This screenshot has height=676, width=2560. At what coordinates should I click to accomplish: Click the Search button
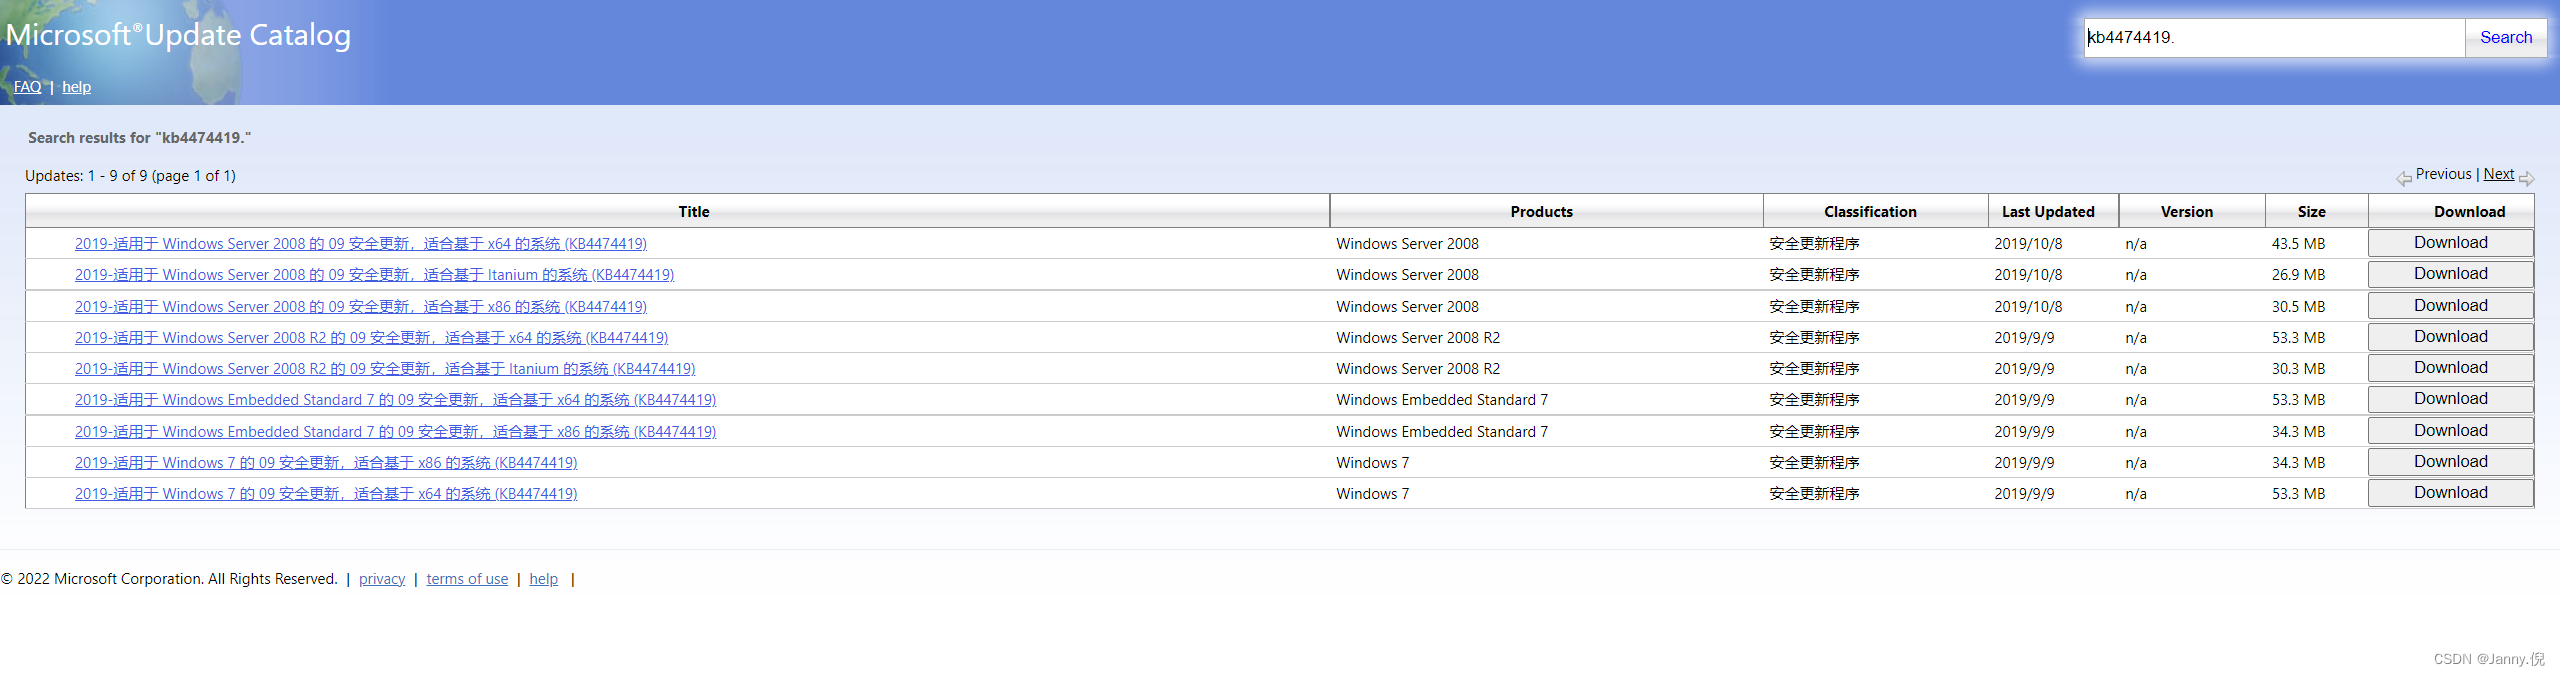[2505, 38]
